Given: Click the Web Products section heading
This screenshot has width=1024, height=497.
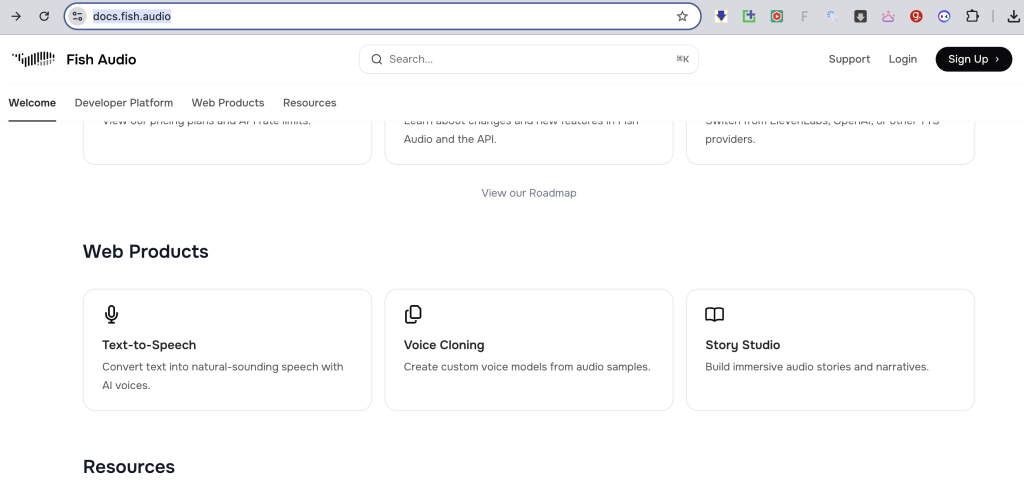Looking at the screenshot, I should [146, 251].
